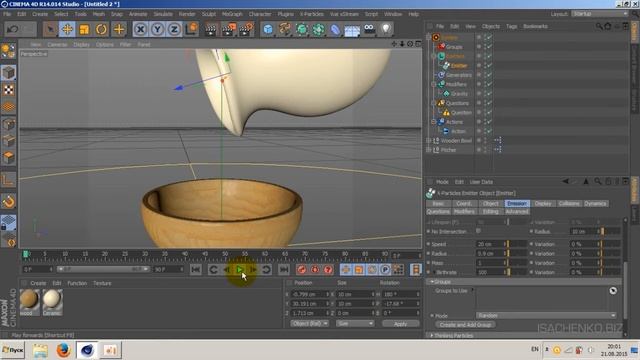This screenshot has height=360, width=640.
Task: Click Apply in coordinates panel
Action: point(400,324)
